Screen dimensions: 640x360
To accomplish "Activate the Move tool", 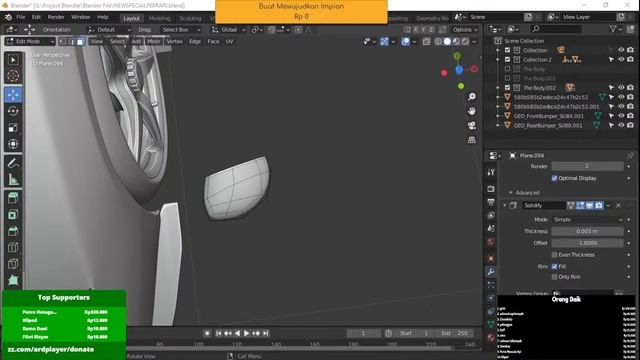I will [x=13, y=95].
